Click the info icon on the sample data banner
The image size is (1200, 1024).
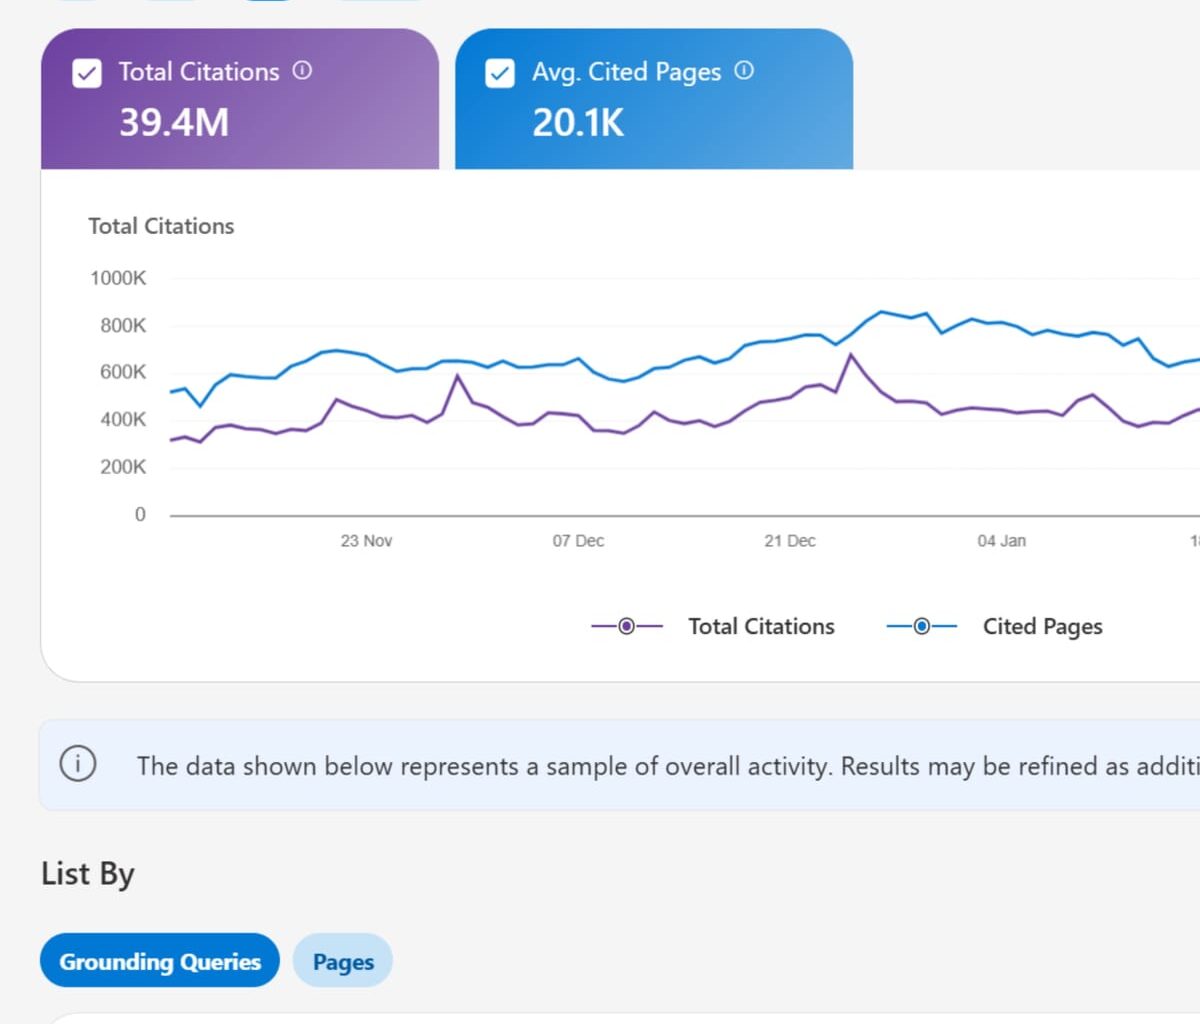(x=78, y=762)
